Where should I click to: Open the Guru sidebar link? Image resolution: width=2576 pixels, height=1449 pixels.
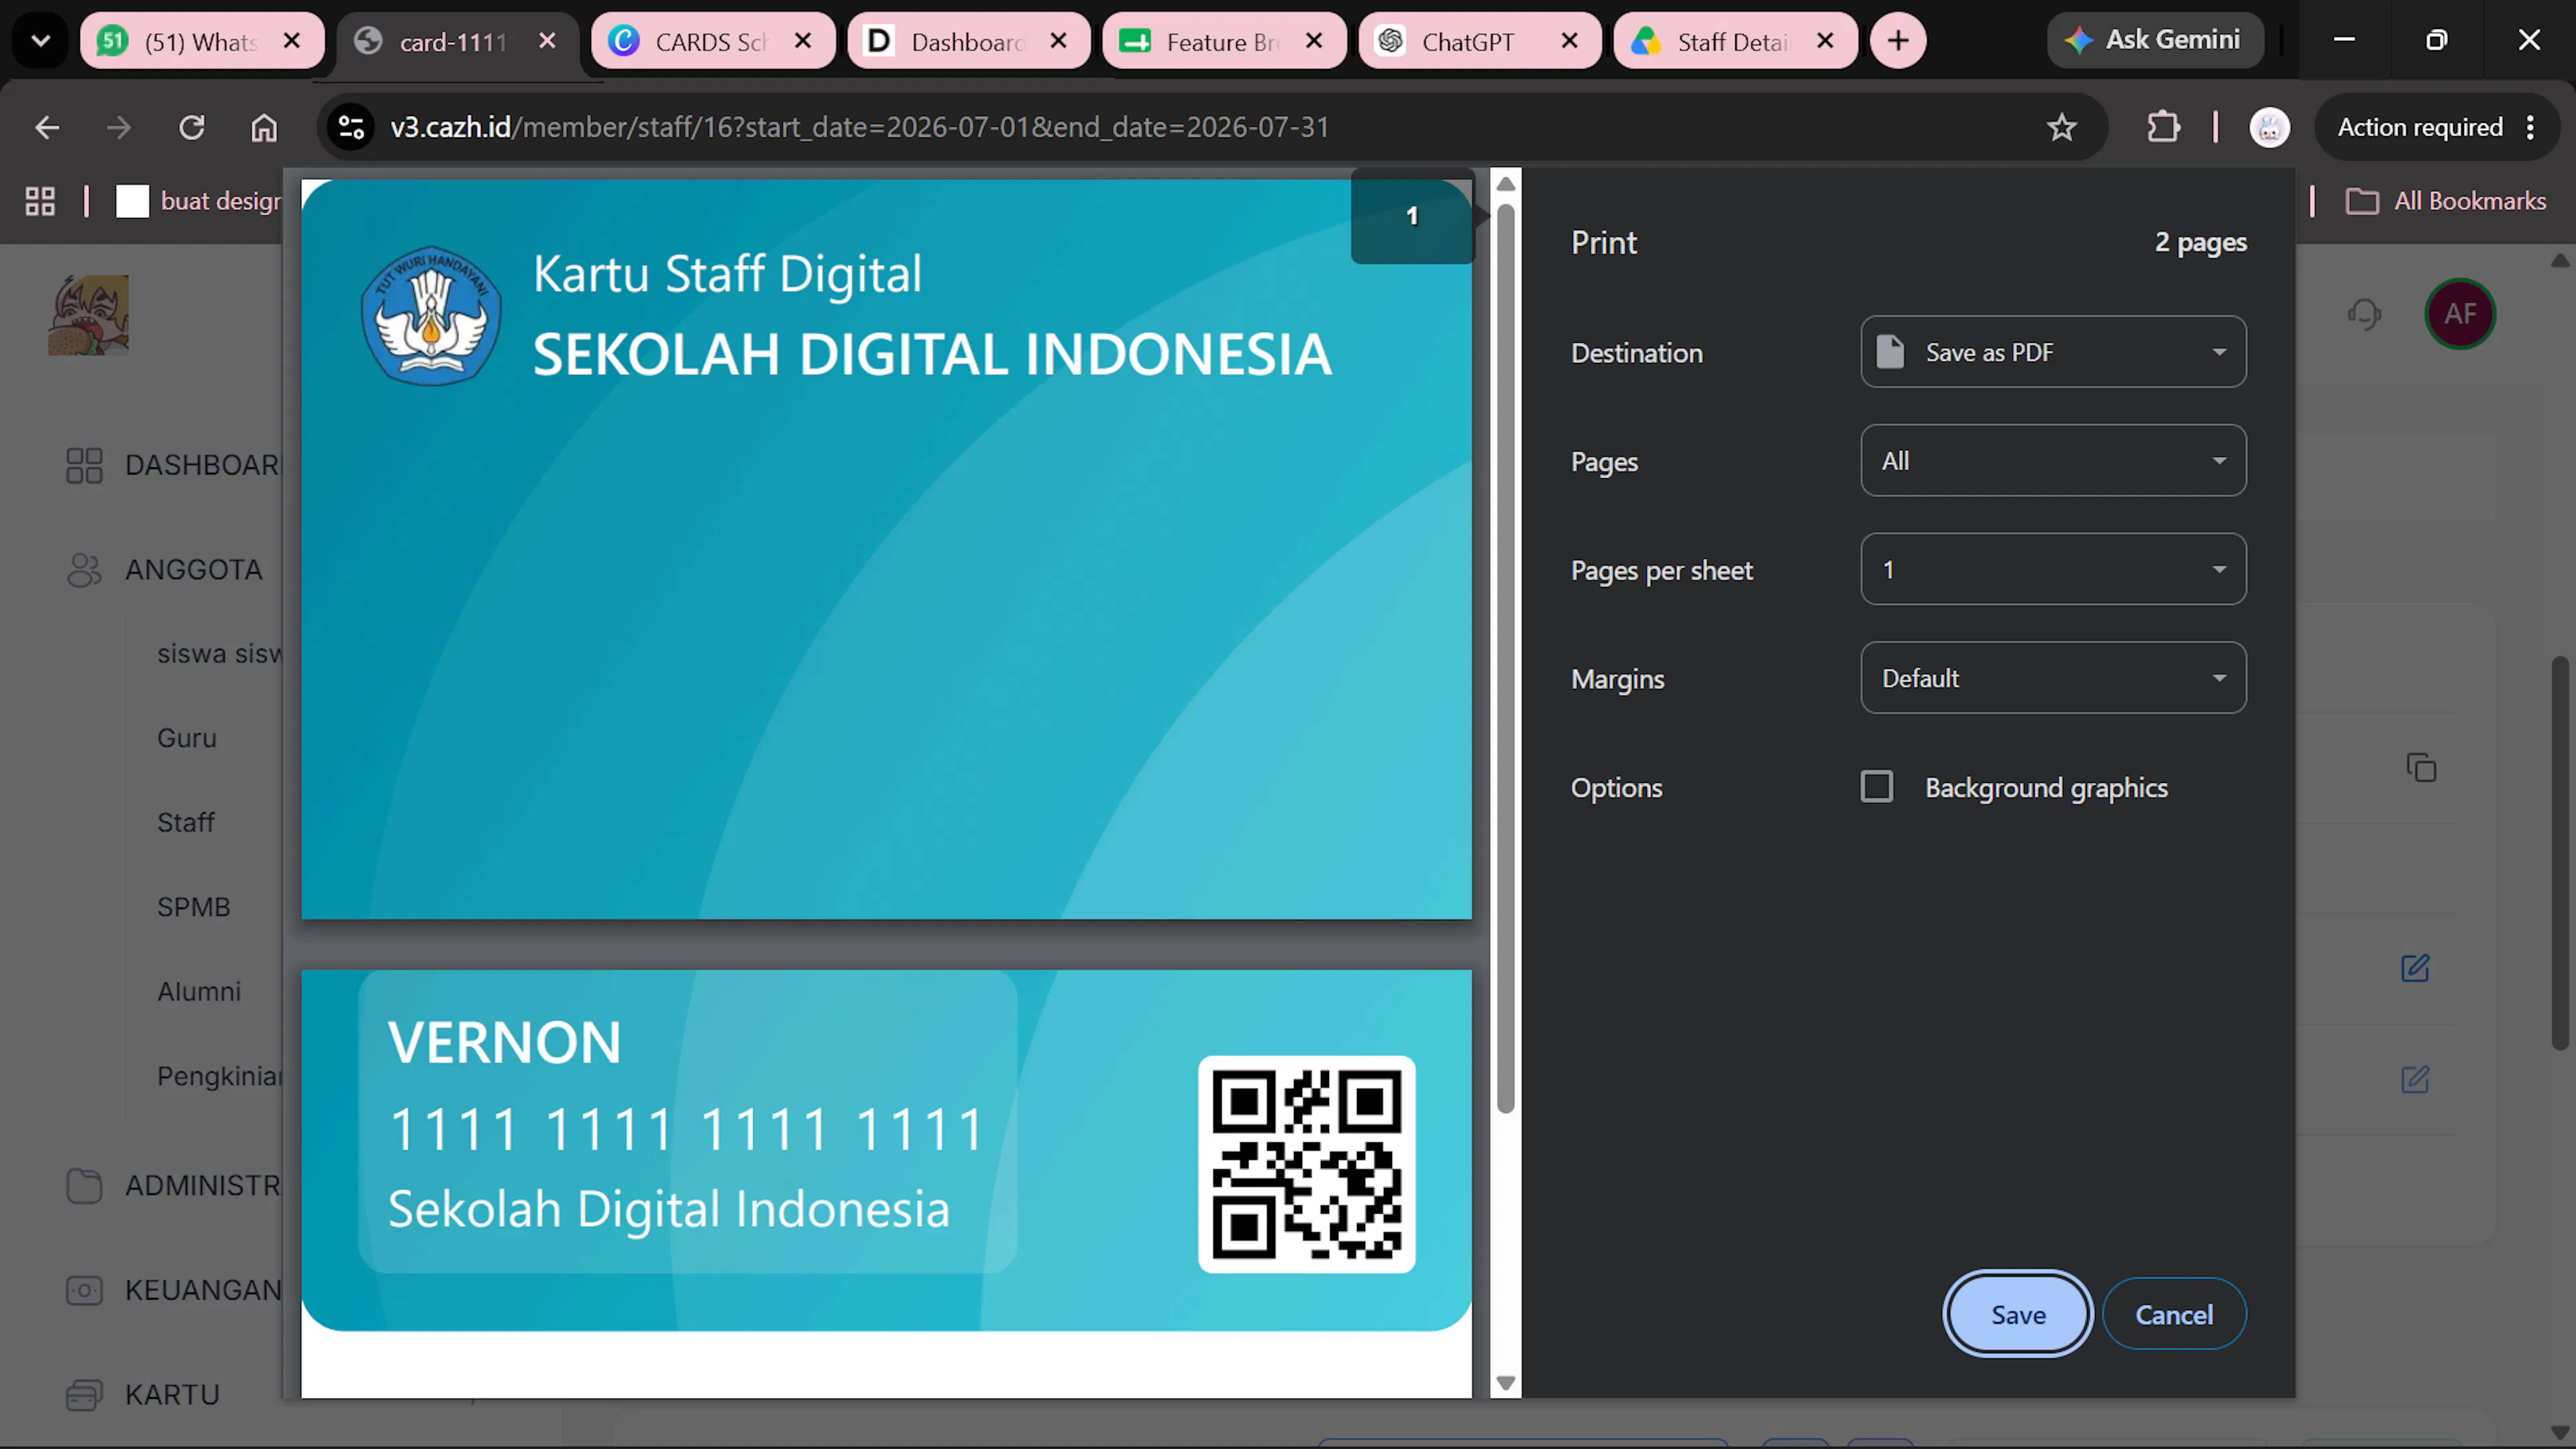pyautogui.click(x=187, y=738)
